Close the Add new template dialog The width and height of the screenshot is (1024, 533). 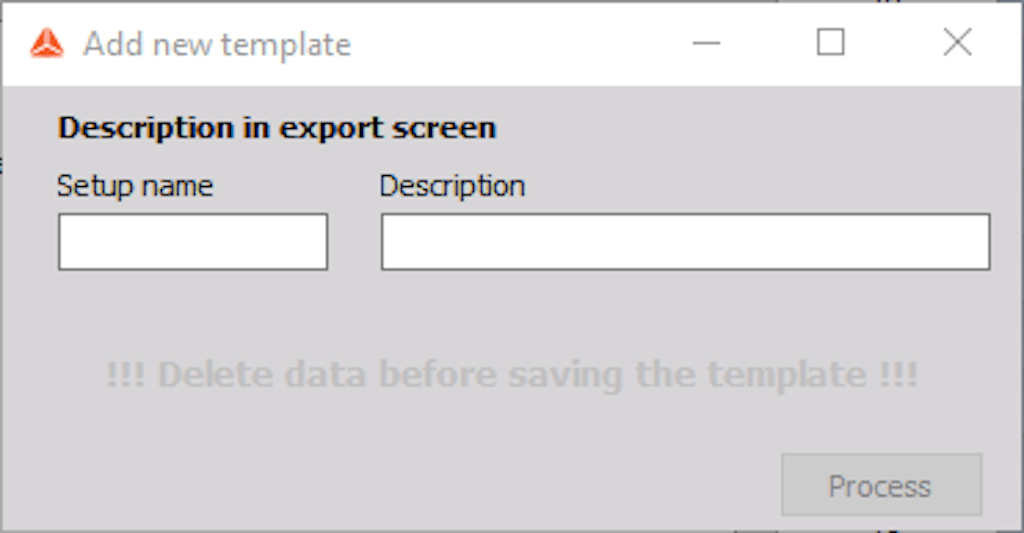click(957, 42)
